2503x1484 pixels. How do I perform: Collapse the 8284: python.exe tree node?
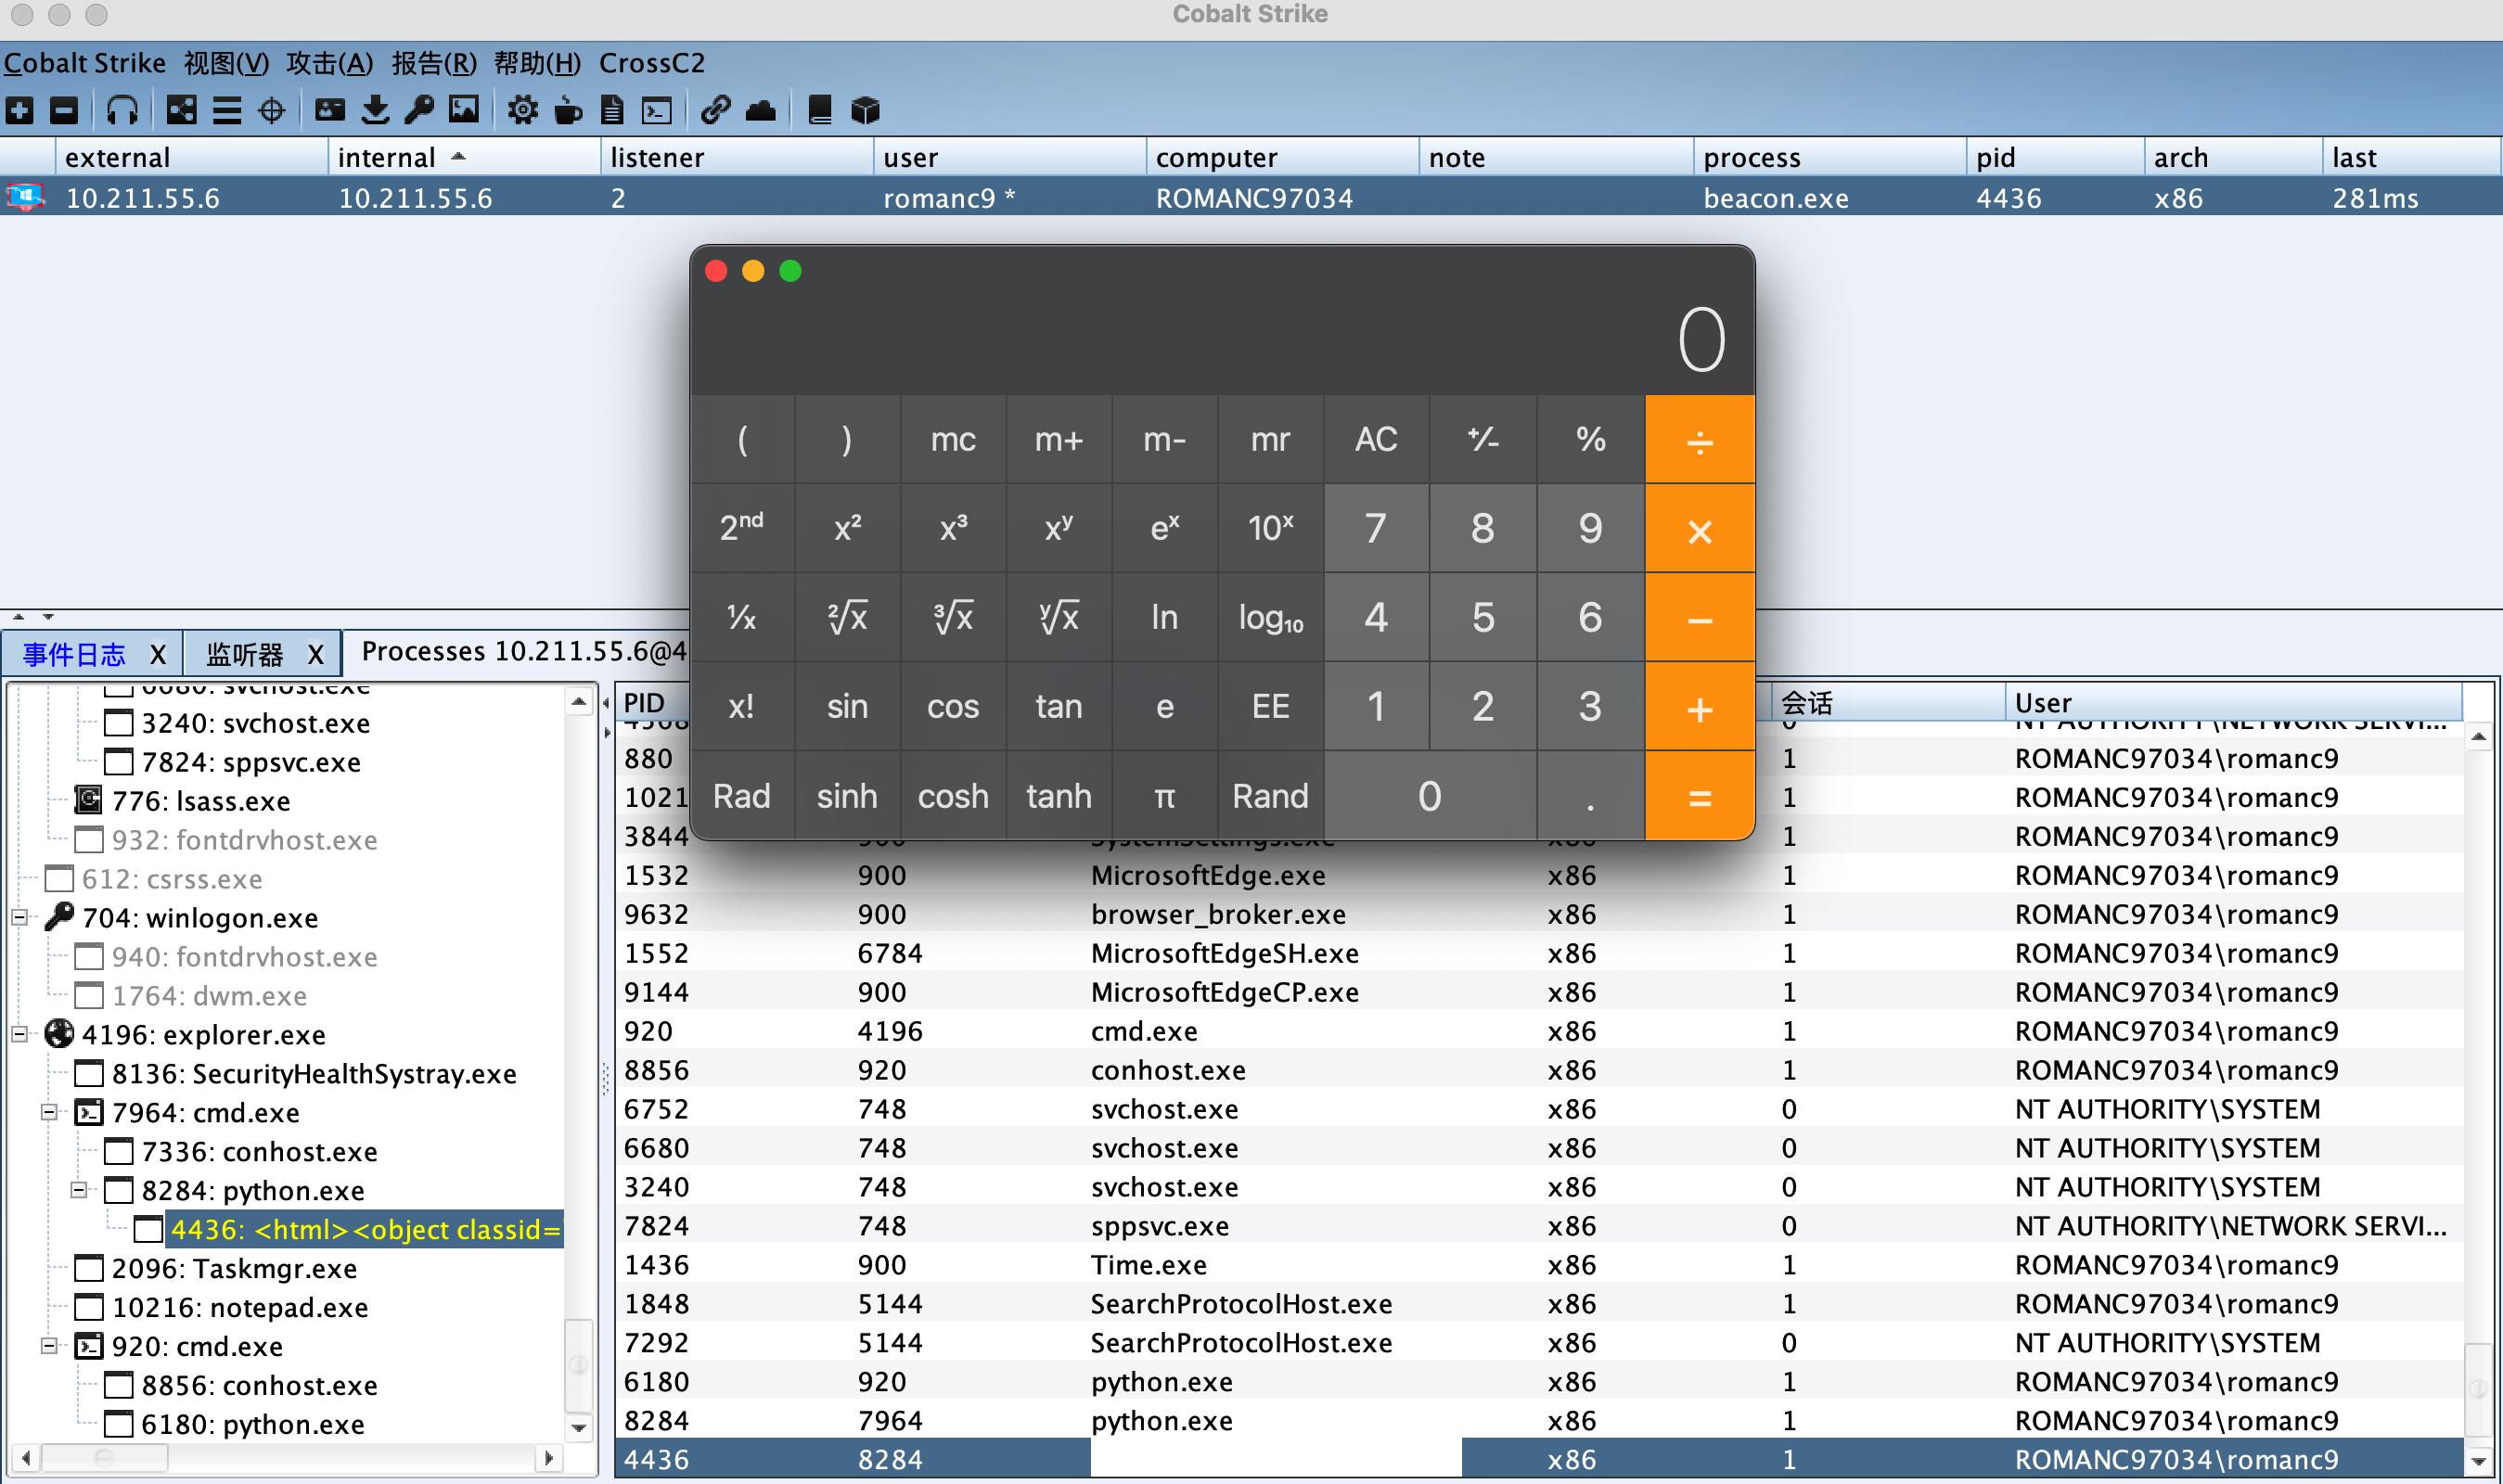pyautogui.click(x=79, y=1190)
